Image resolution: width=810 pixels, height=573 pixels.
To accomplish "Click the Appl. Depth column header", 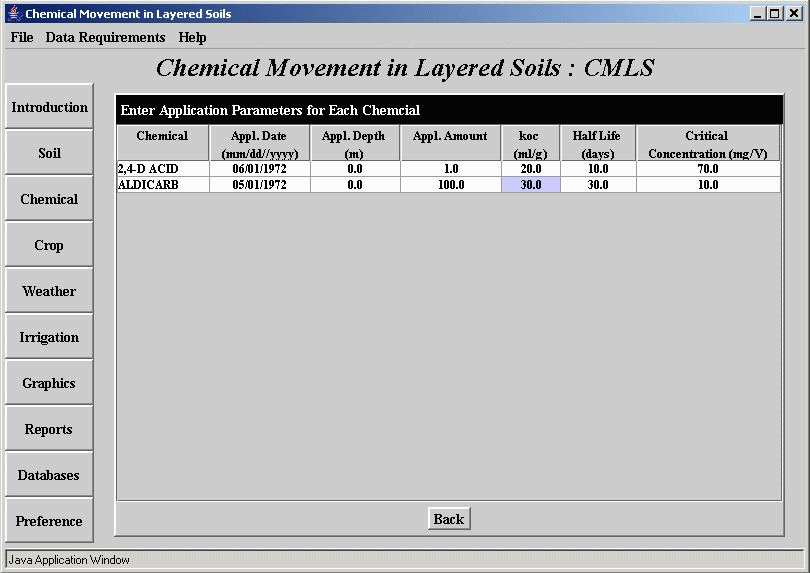I will point(355,143).
